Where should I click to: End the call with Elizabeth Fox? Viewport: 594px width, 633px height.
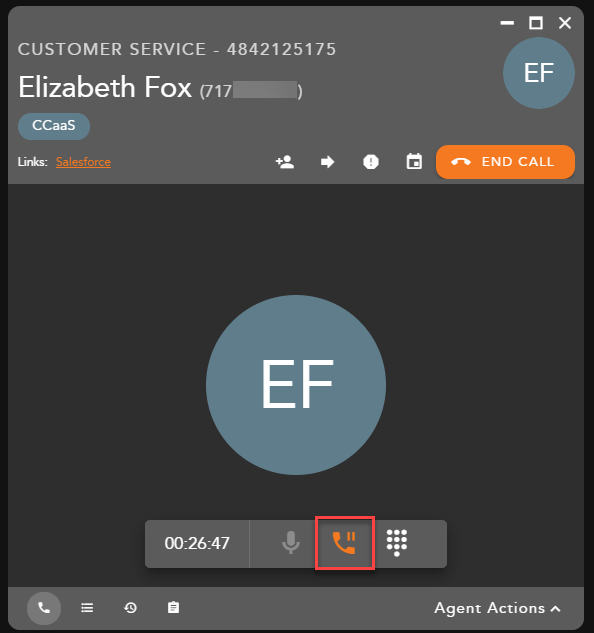505,162
